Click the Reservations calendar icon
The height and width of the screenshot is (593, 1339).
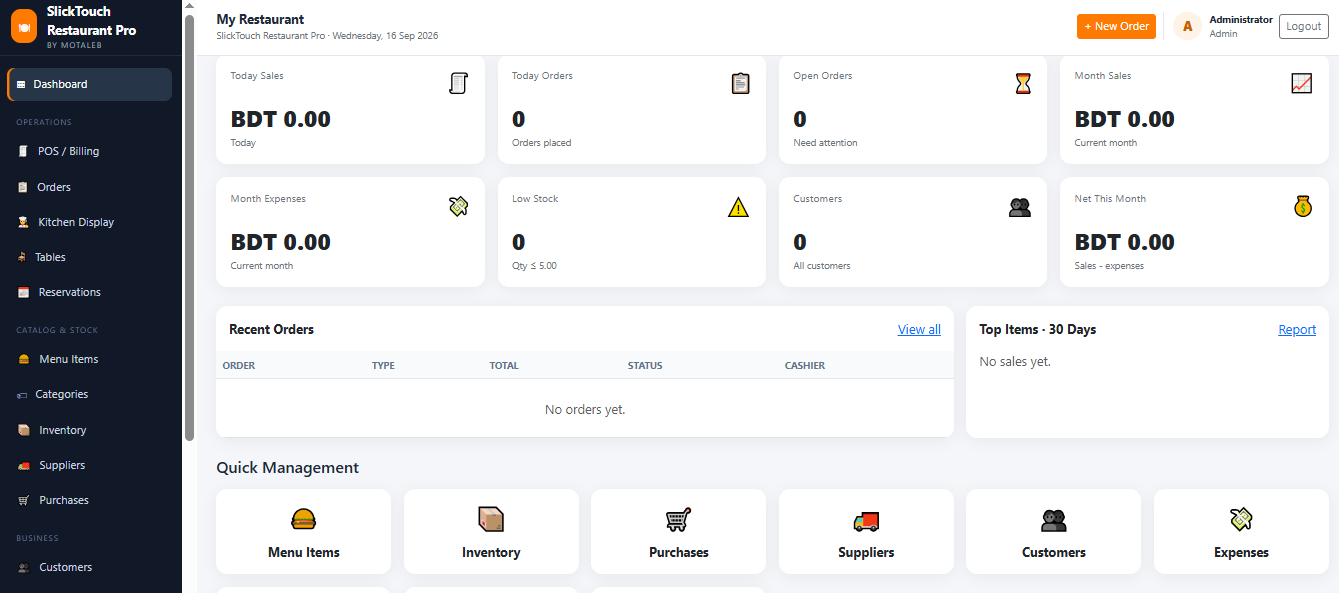pos(23,292)
